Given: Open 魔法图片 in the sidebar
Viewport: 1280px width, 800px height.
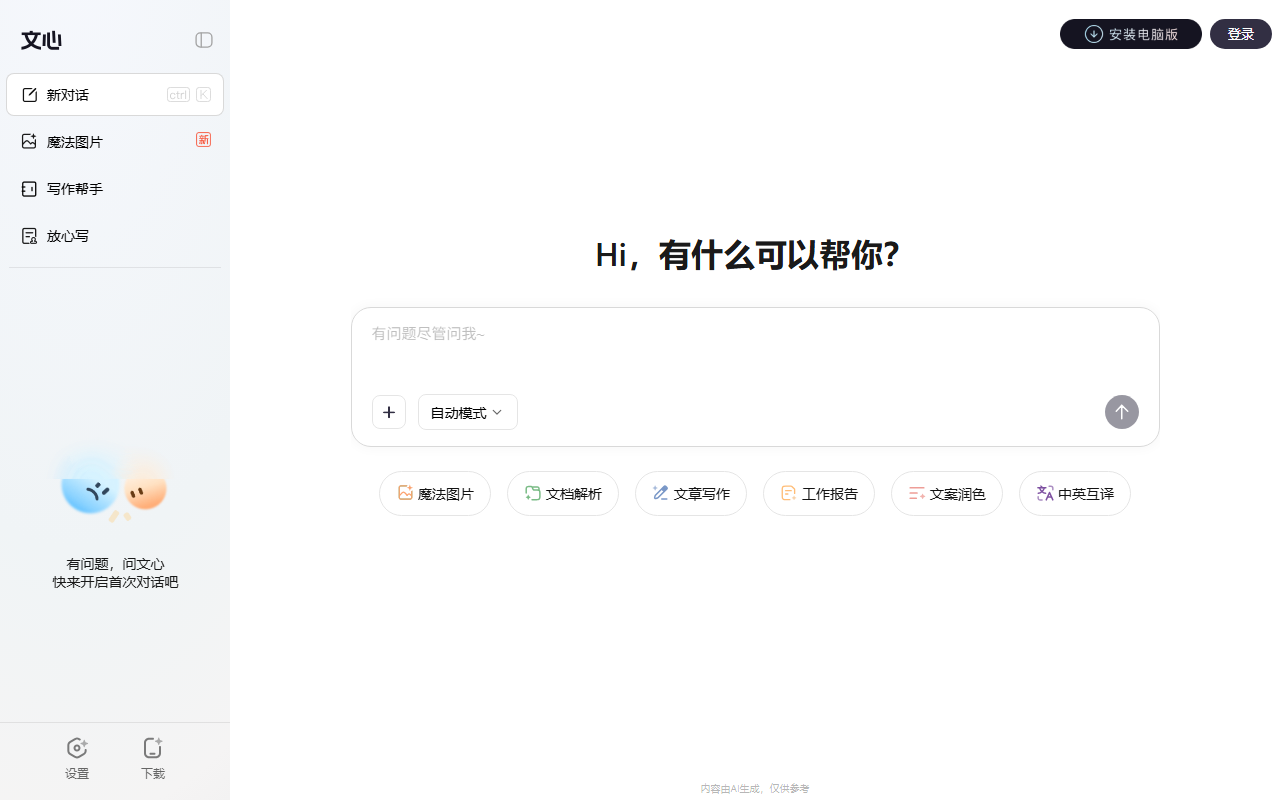Looking at the screenshot, I should (x=115, y=141).
